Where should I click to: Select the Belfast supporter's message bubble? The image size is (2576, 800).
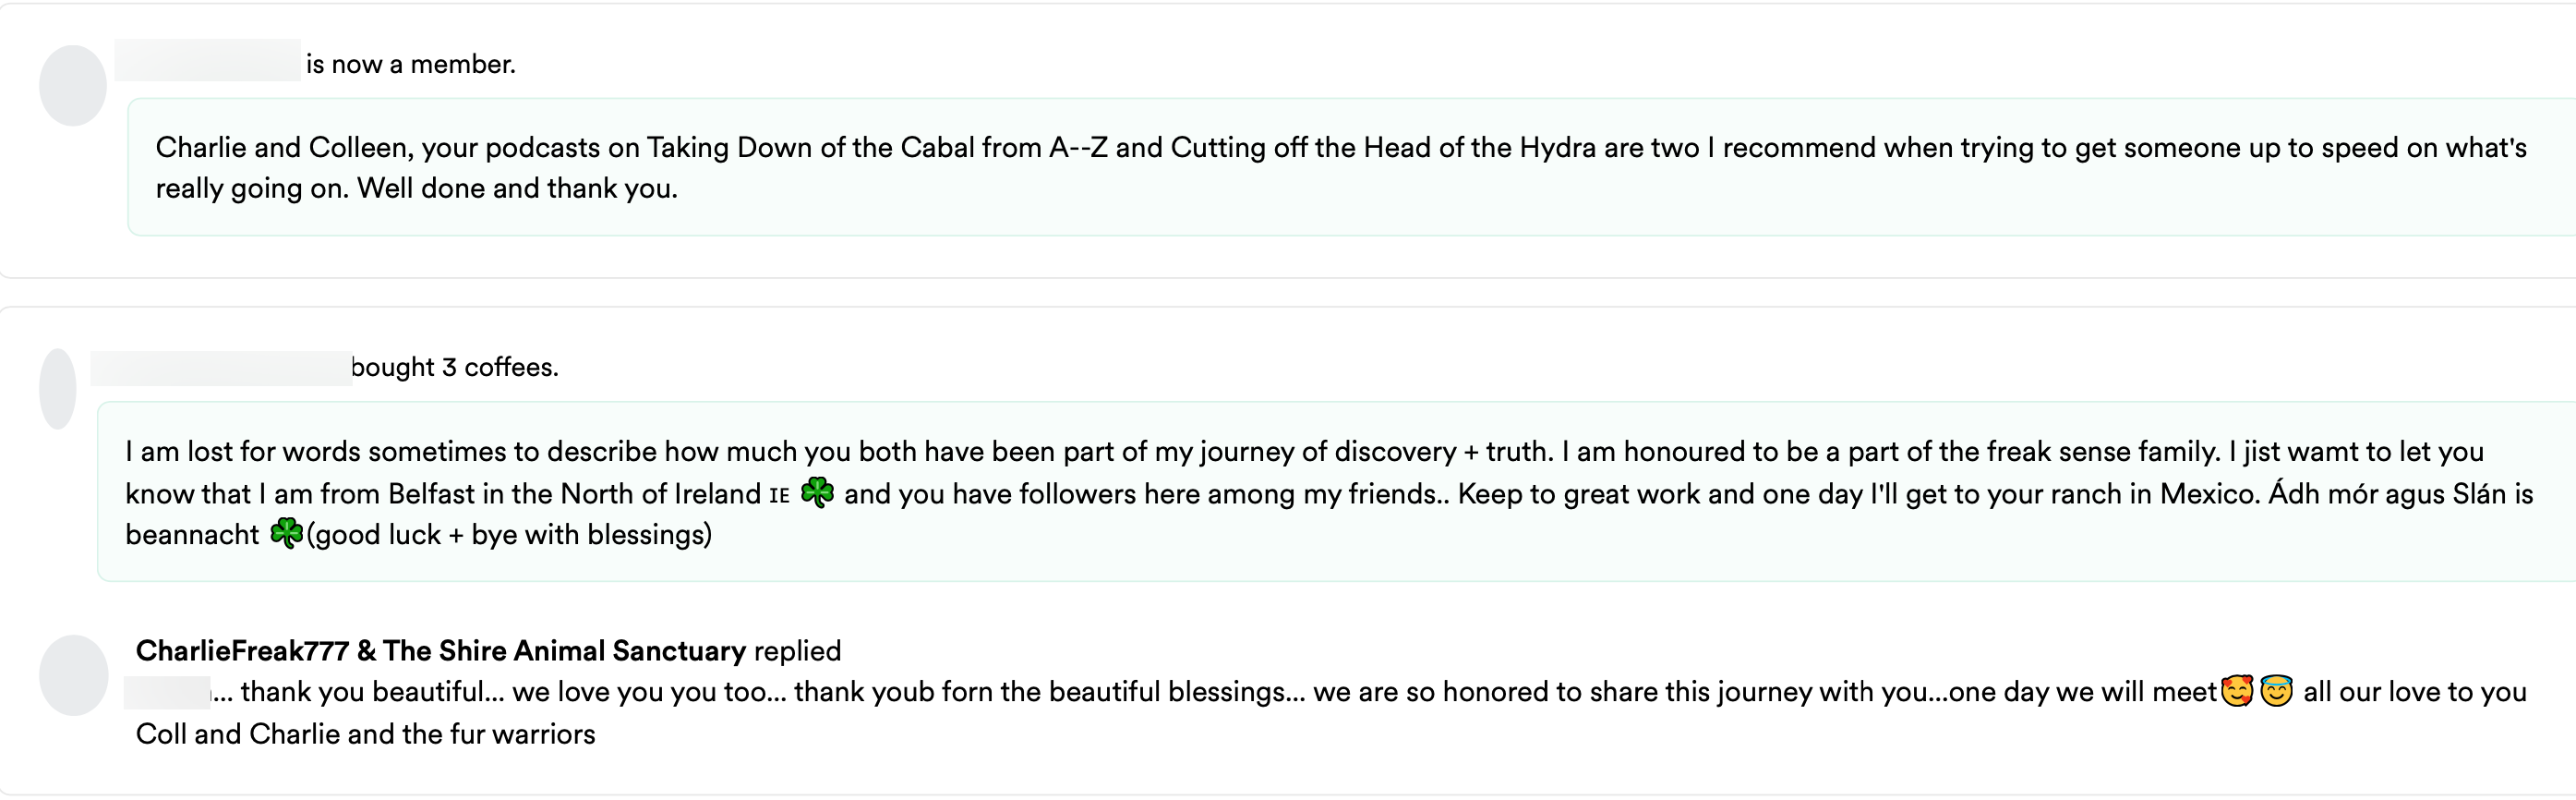tap(1330, 492)
